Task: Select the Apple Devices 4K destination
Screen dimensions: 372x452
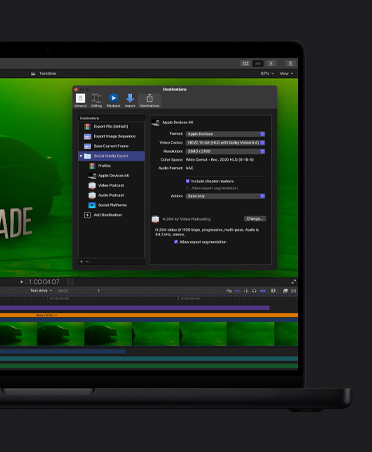Action: [111, 176]
